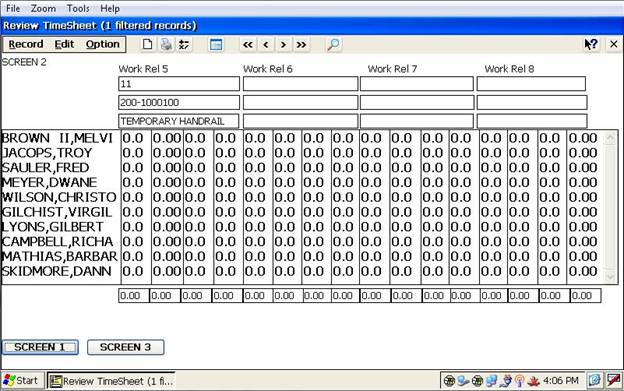Select employee LYONS,GILBERT
Screen dimensions: 624x391
pos(53,227)
